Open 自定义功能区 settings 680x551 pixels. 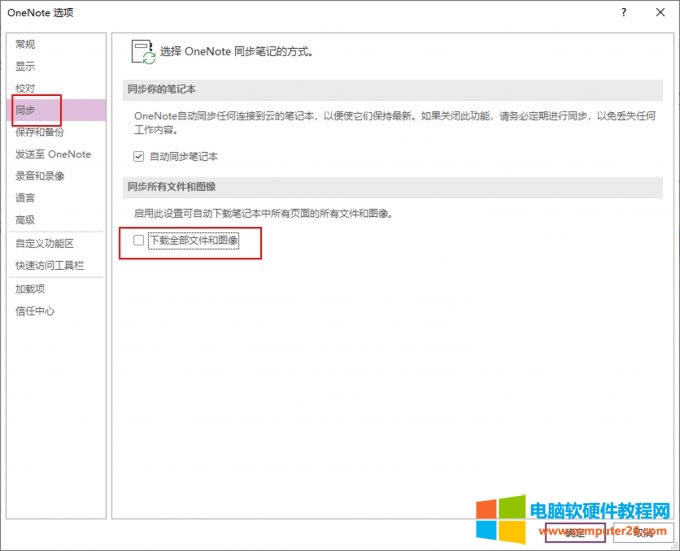click(44, 243)
